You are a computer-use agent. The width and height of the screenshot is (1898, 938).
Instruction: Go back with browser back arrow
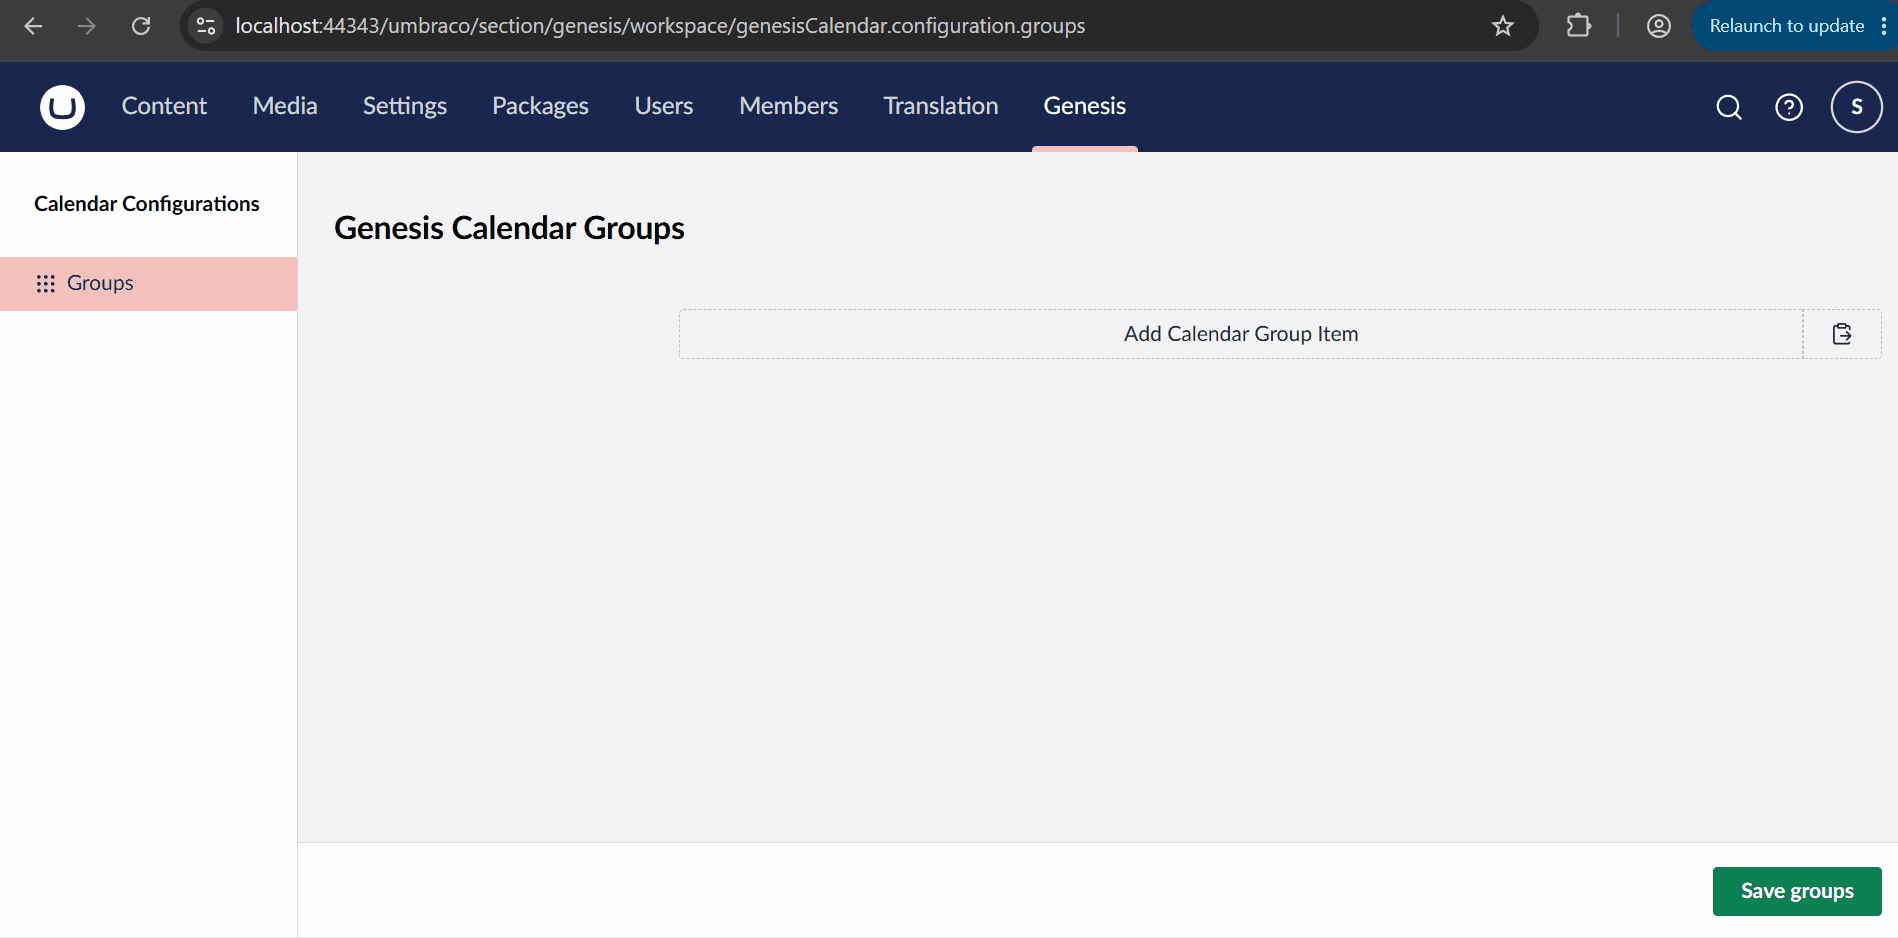pos(33,26)
